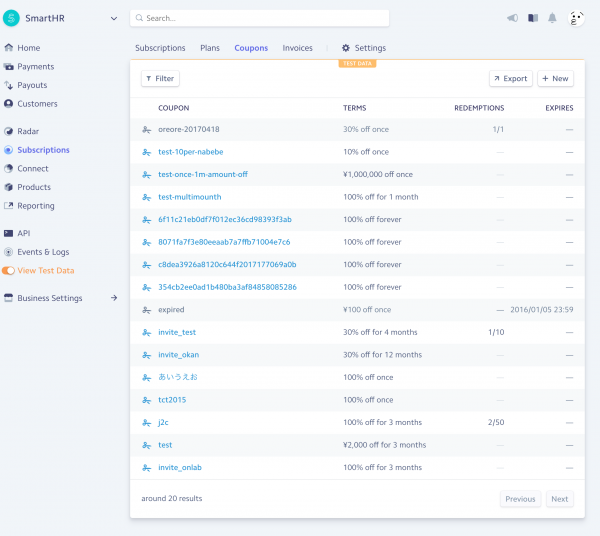Click the Business Settings sidebar icon
This screenshot has height=536, width=600.
[8, 298]
